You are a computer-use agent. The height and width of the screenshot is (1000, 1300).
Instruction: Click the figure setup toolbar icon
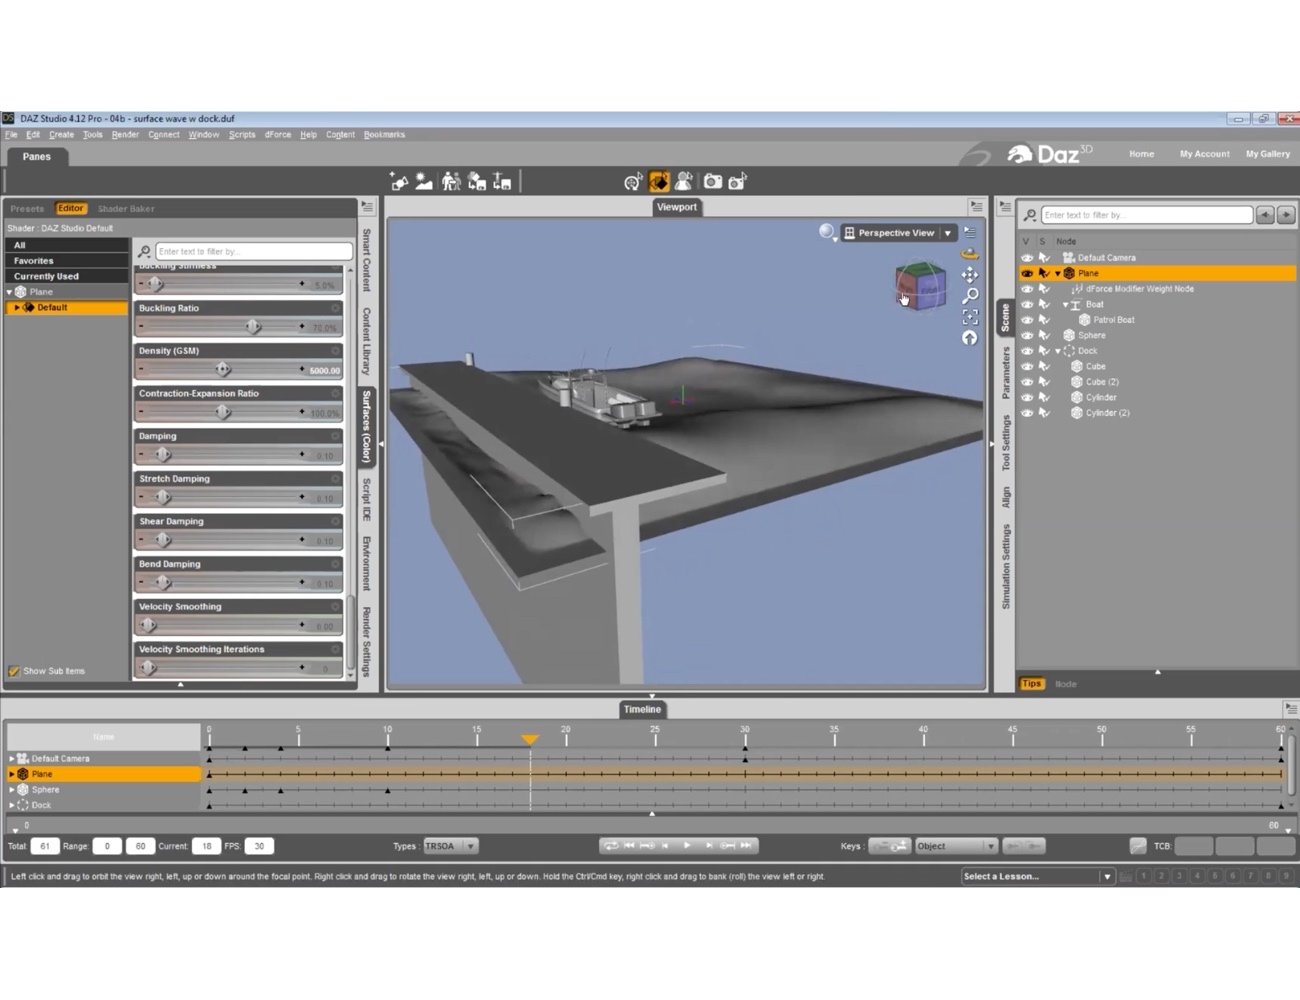point(451,181)
